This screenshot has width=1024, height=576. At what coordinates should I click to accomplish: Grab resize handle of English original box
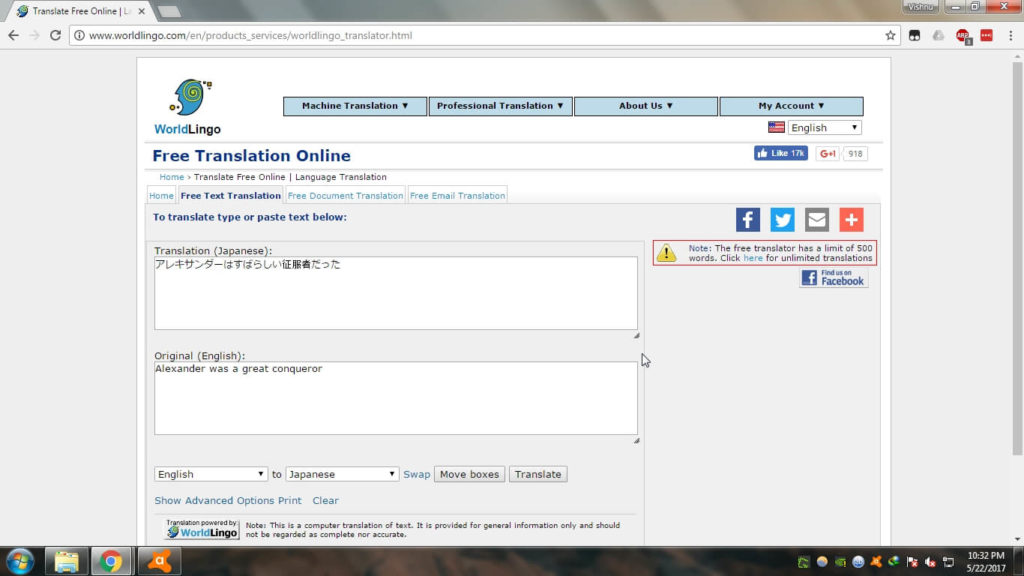point(636,440)
